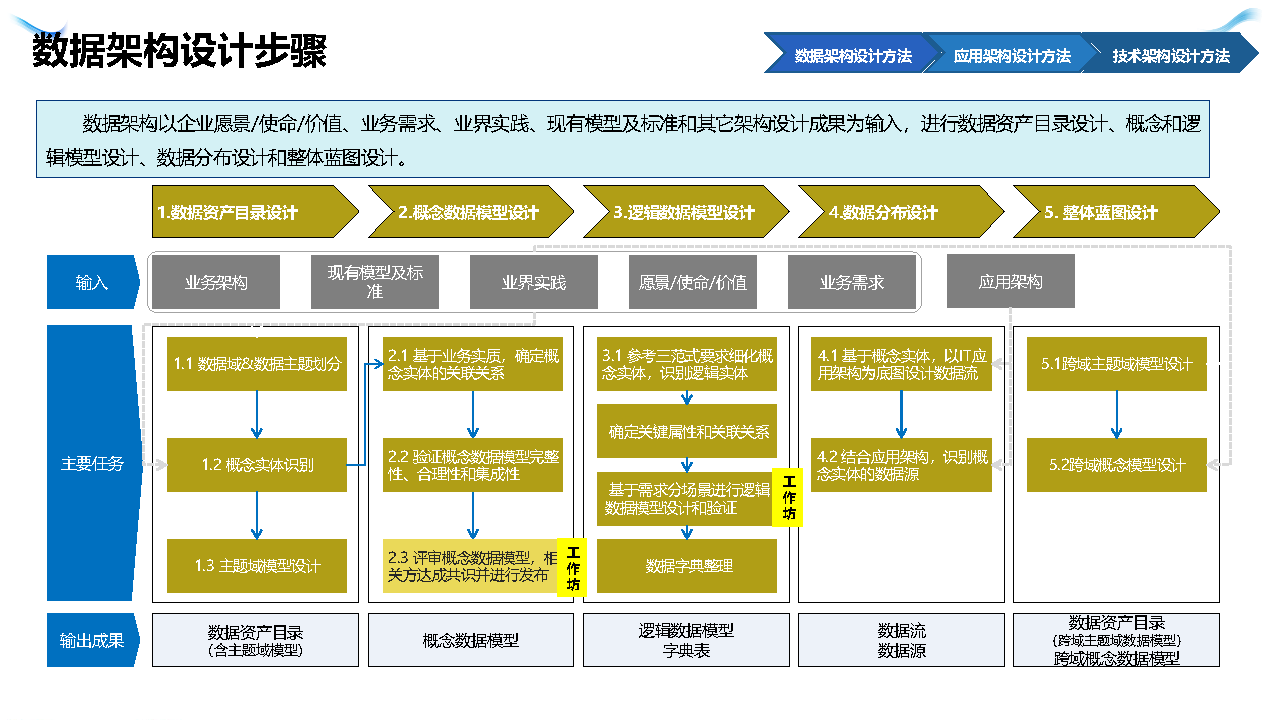Click the 1.2 概念实体识别 task box
1267x720 pixels.
pos(257,465)
